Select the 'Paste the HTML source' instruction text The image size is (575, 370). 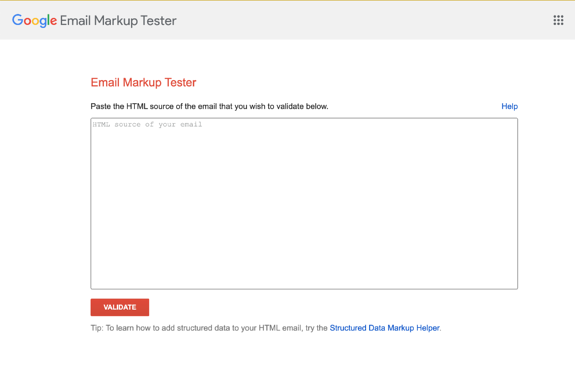(x=209, y=106)
